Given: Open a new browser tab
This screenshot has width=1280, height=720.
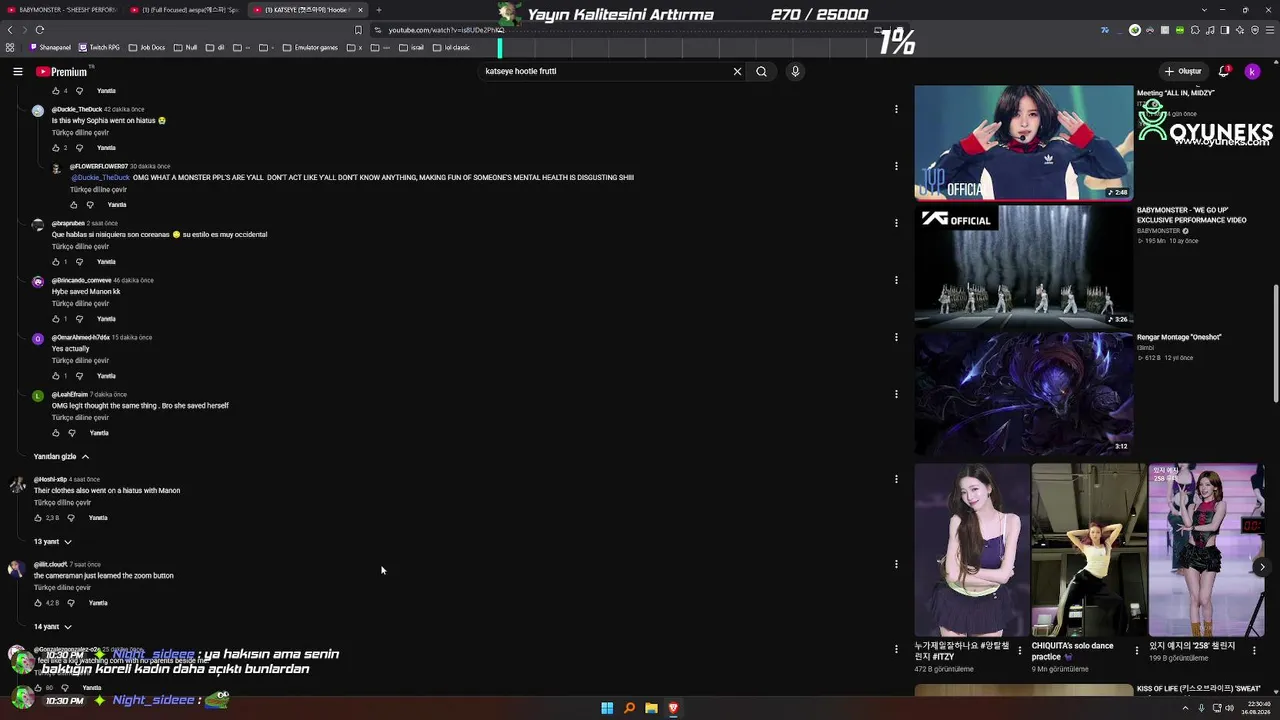Looking at the screenshot, I should coord(379,10).
